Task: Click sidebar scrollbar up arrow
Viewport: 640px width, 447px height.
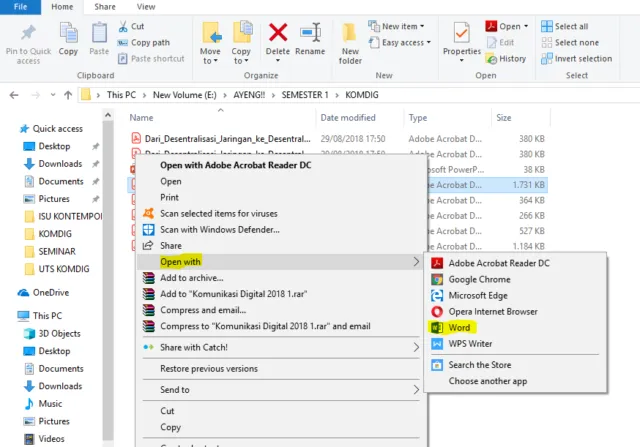Action: 108,116
